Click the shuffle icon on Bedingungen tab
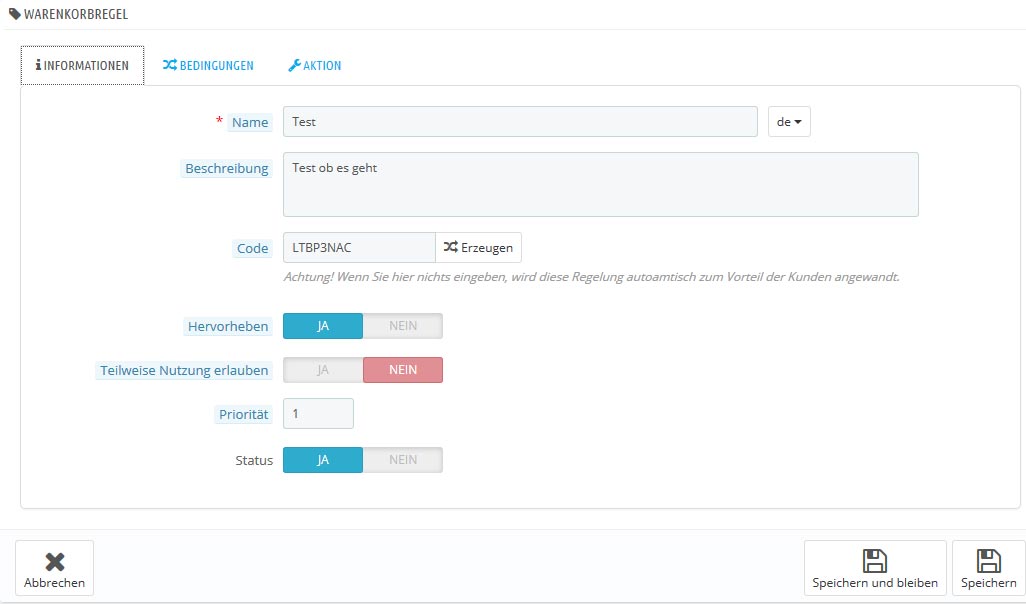Viewport: 1026px width, 604px height. click(x=169, y=65)
